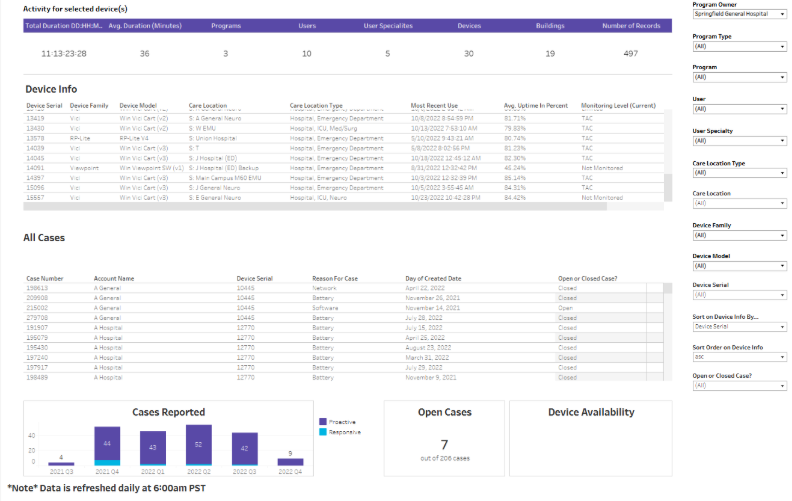
Task: Click the purple Proactive legend swatch
Action: [322, 422]
